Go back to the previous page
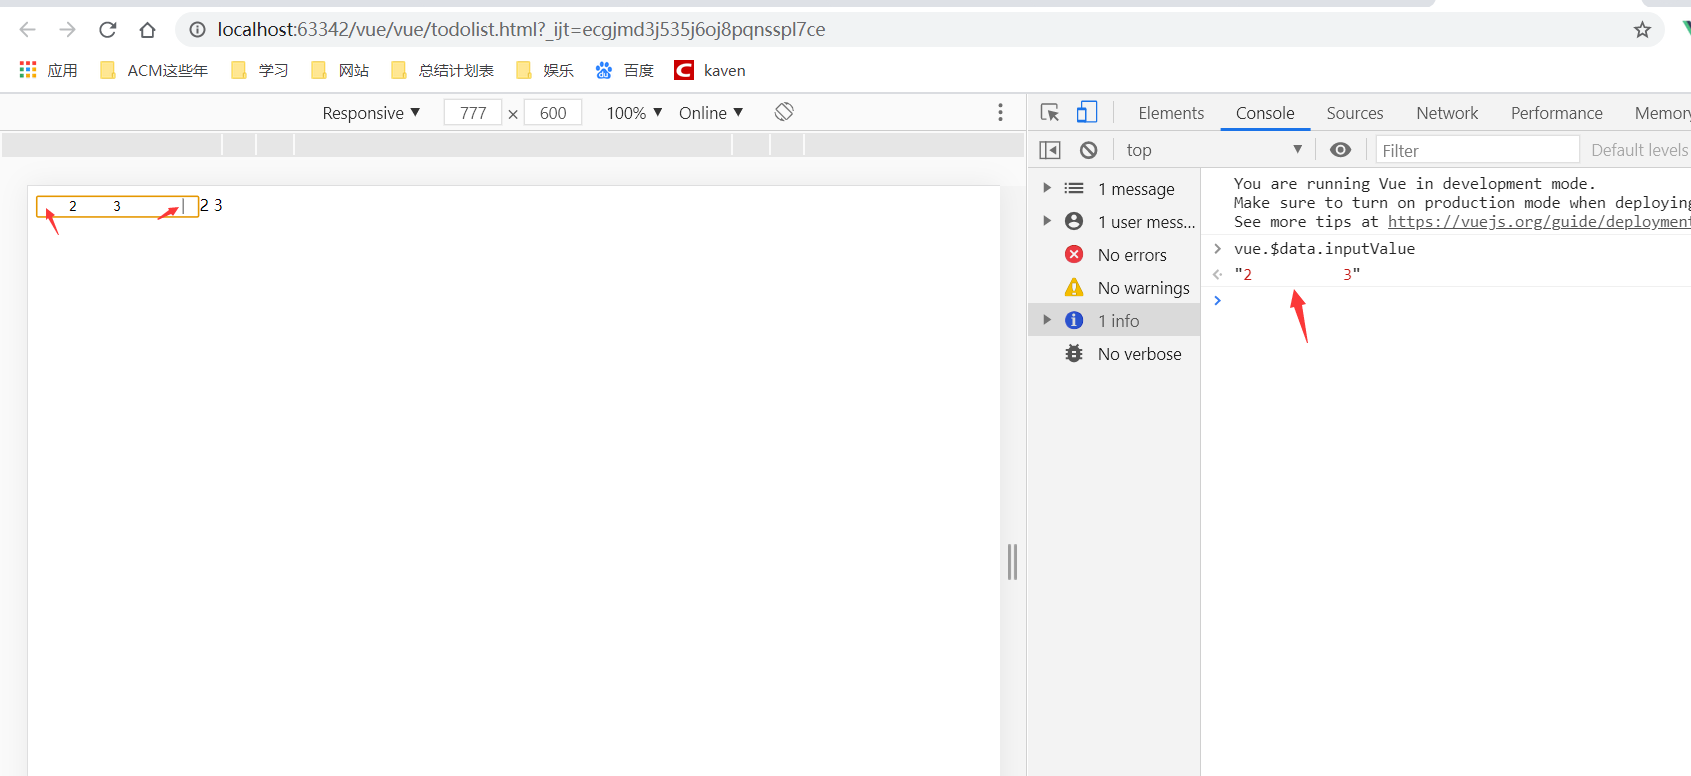The width and height of the screenshot is (1691, 776). (x=28, y=30)
